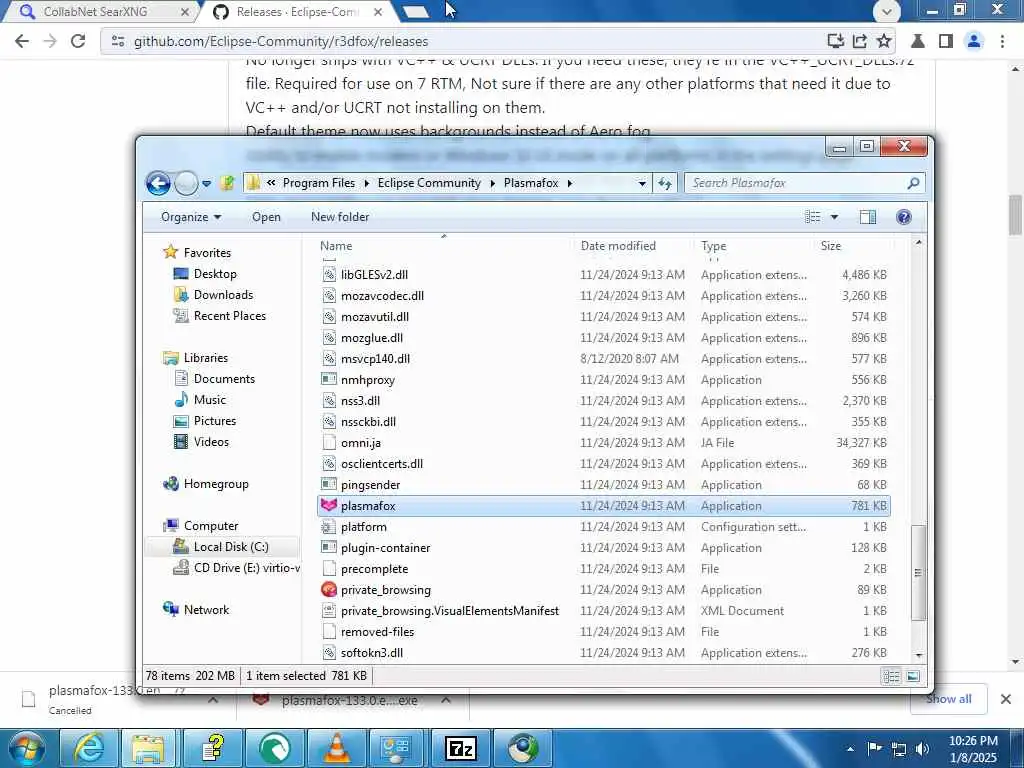The height and width of the screenshot is (768, 1024).
Task: Click the Explorer Back arrow button
Action: 158,184
